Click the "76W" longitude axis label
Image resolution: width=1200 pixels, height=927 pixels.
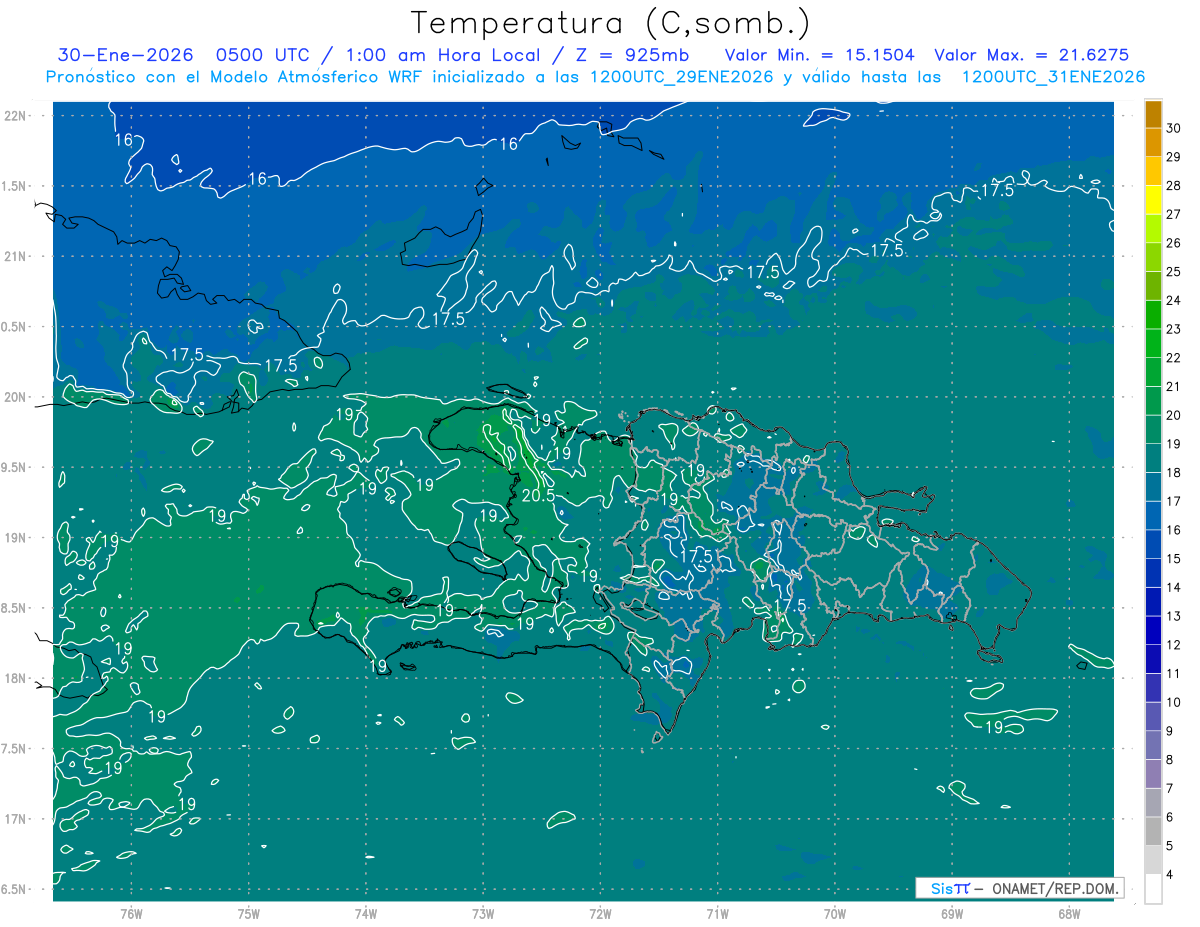(x=131, y=914)
